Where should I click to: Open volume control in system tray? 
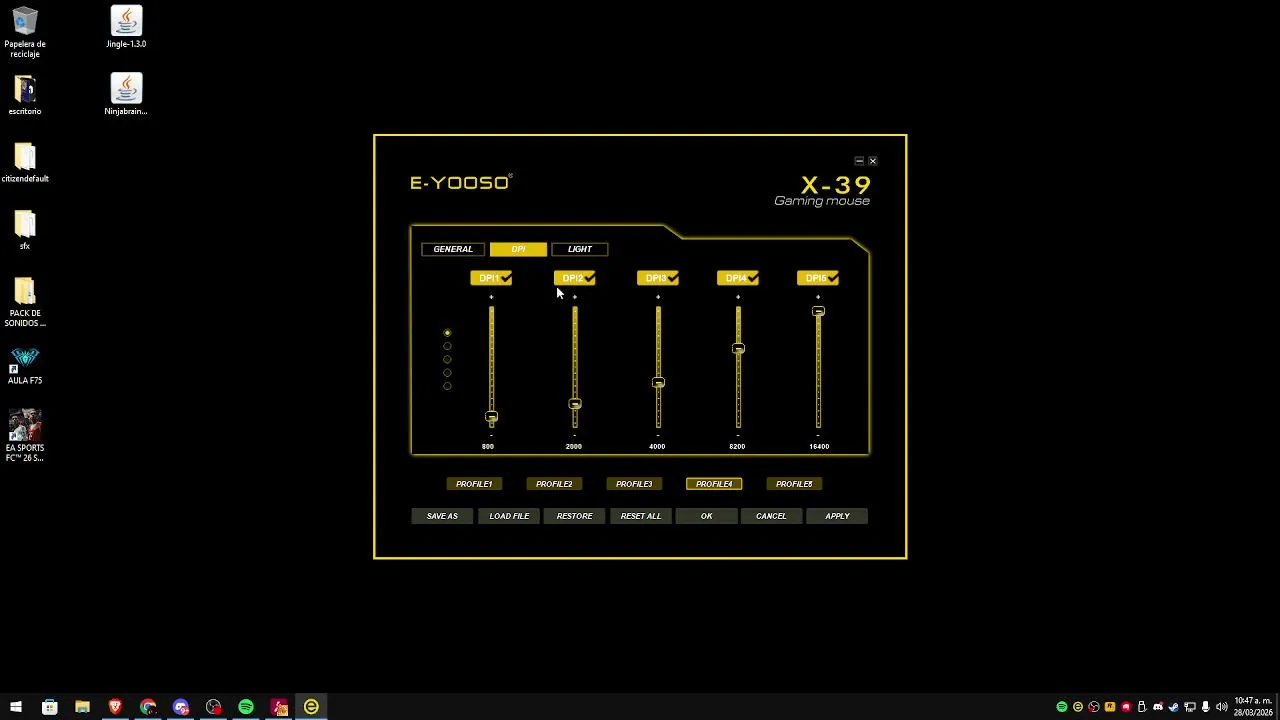tap(1222, 707)
